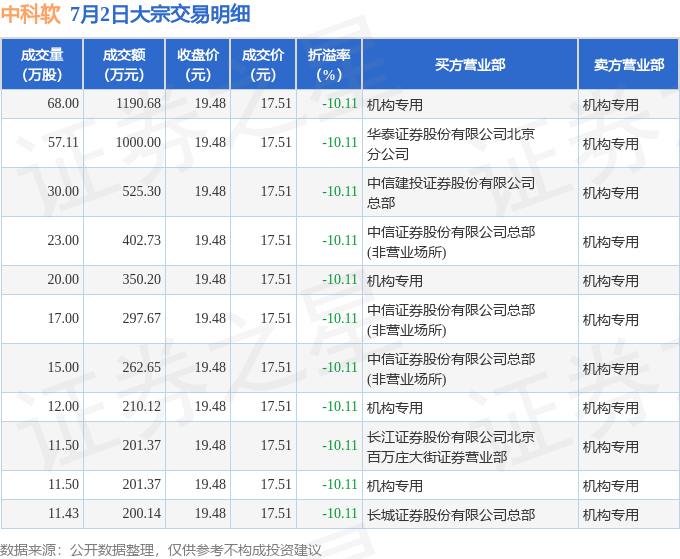The image size is (680, 559).
Task: Select the 卖方营业部 column header
Action: click(629, 65)
